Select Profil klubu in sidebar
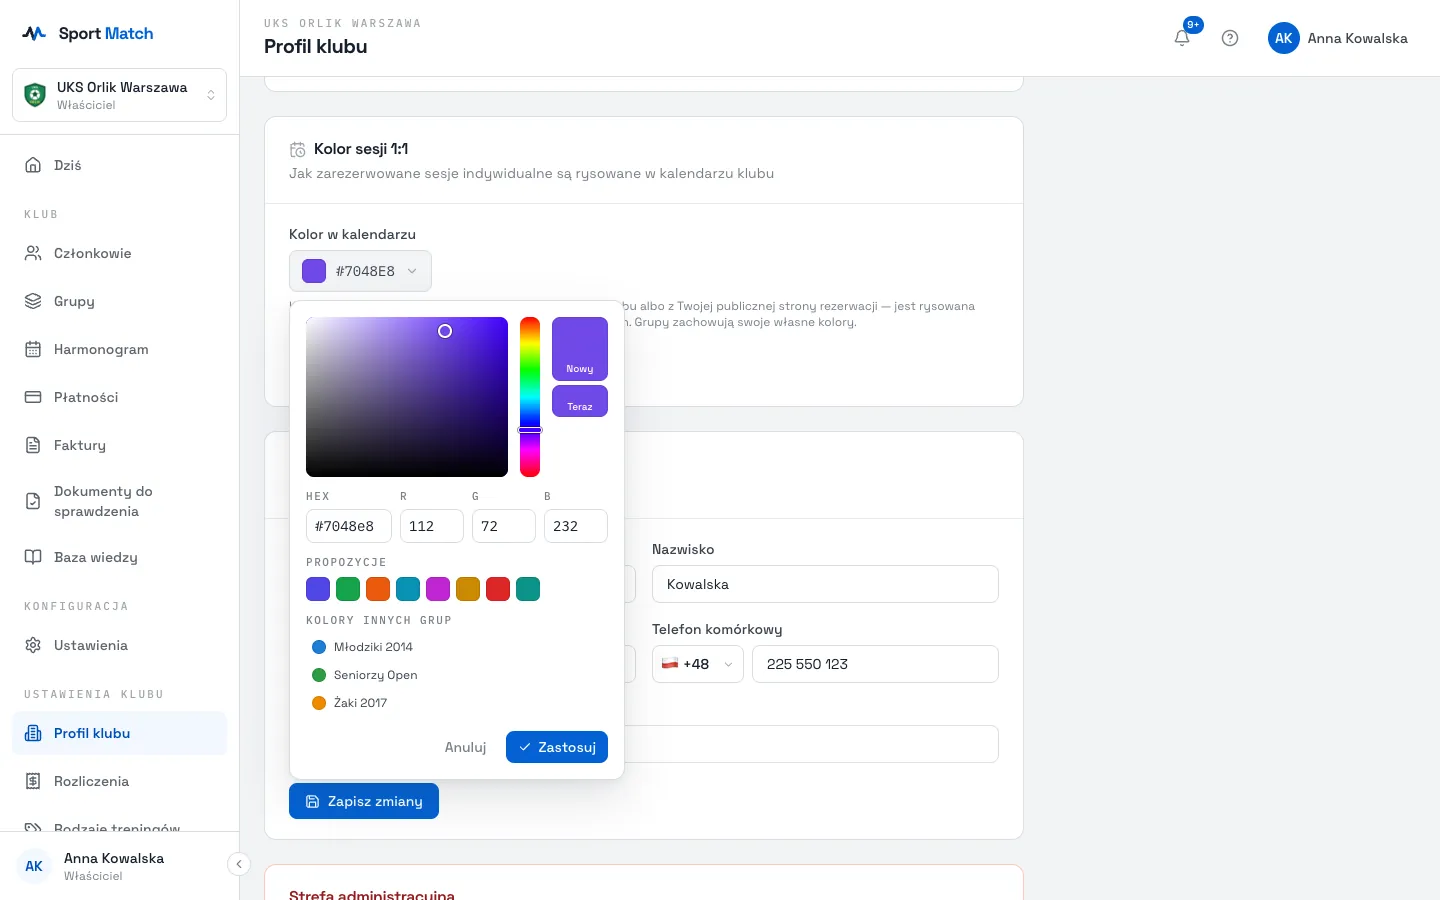Image resolution: width=1440 pixels, height=900 pixels. click(x=120, y=733)
